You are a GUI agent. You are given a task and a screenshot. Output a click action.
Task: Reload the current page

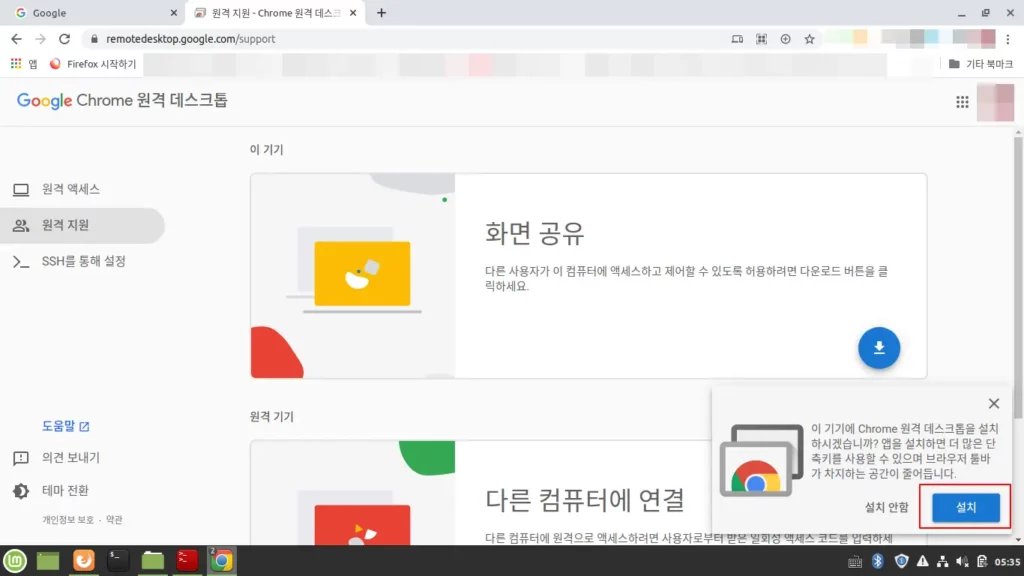(64, 39)
